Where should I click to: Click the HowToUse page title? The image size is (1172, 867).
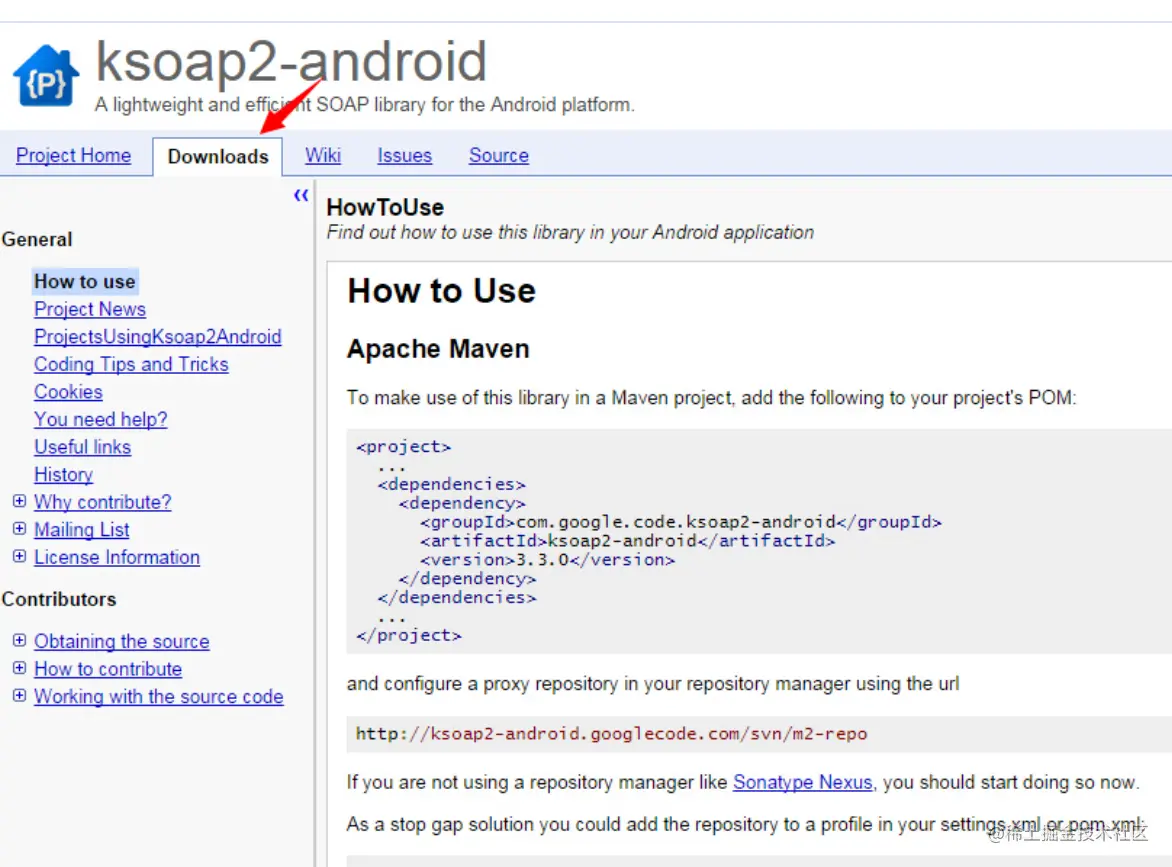[x=385, y=207]
